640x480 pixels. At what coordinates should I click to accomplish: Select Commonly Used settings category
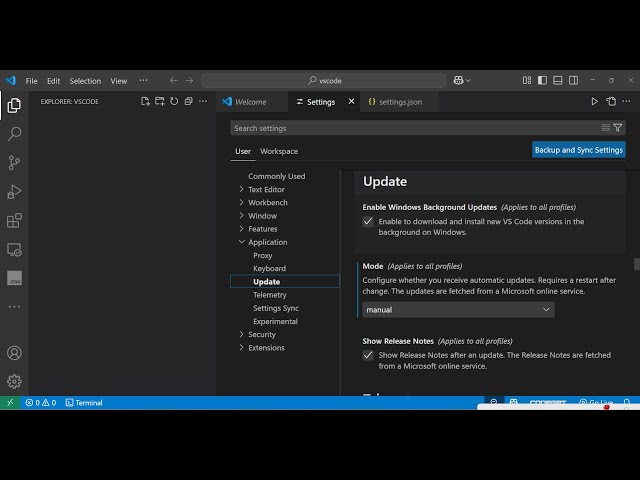(277, 176)
